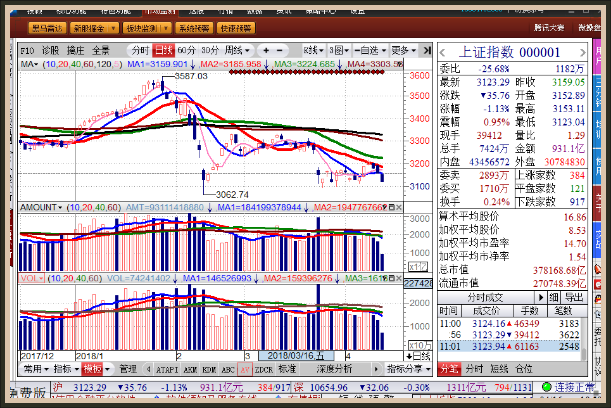Open AMOUNT indicator dropdown

coord(41,207)
